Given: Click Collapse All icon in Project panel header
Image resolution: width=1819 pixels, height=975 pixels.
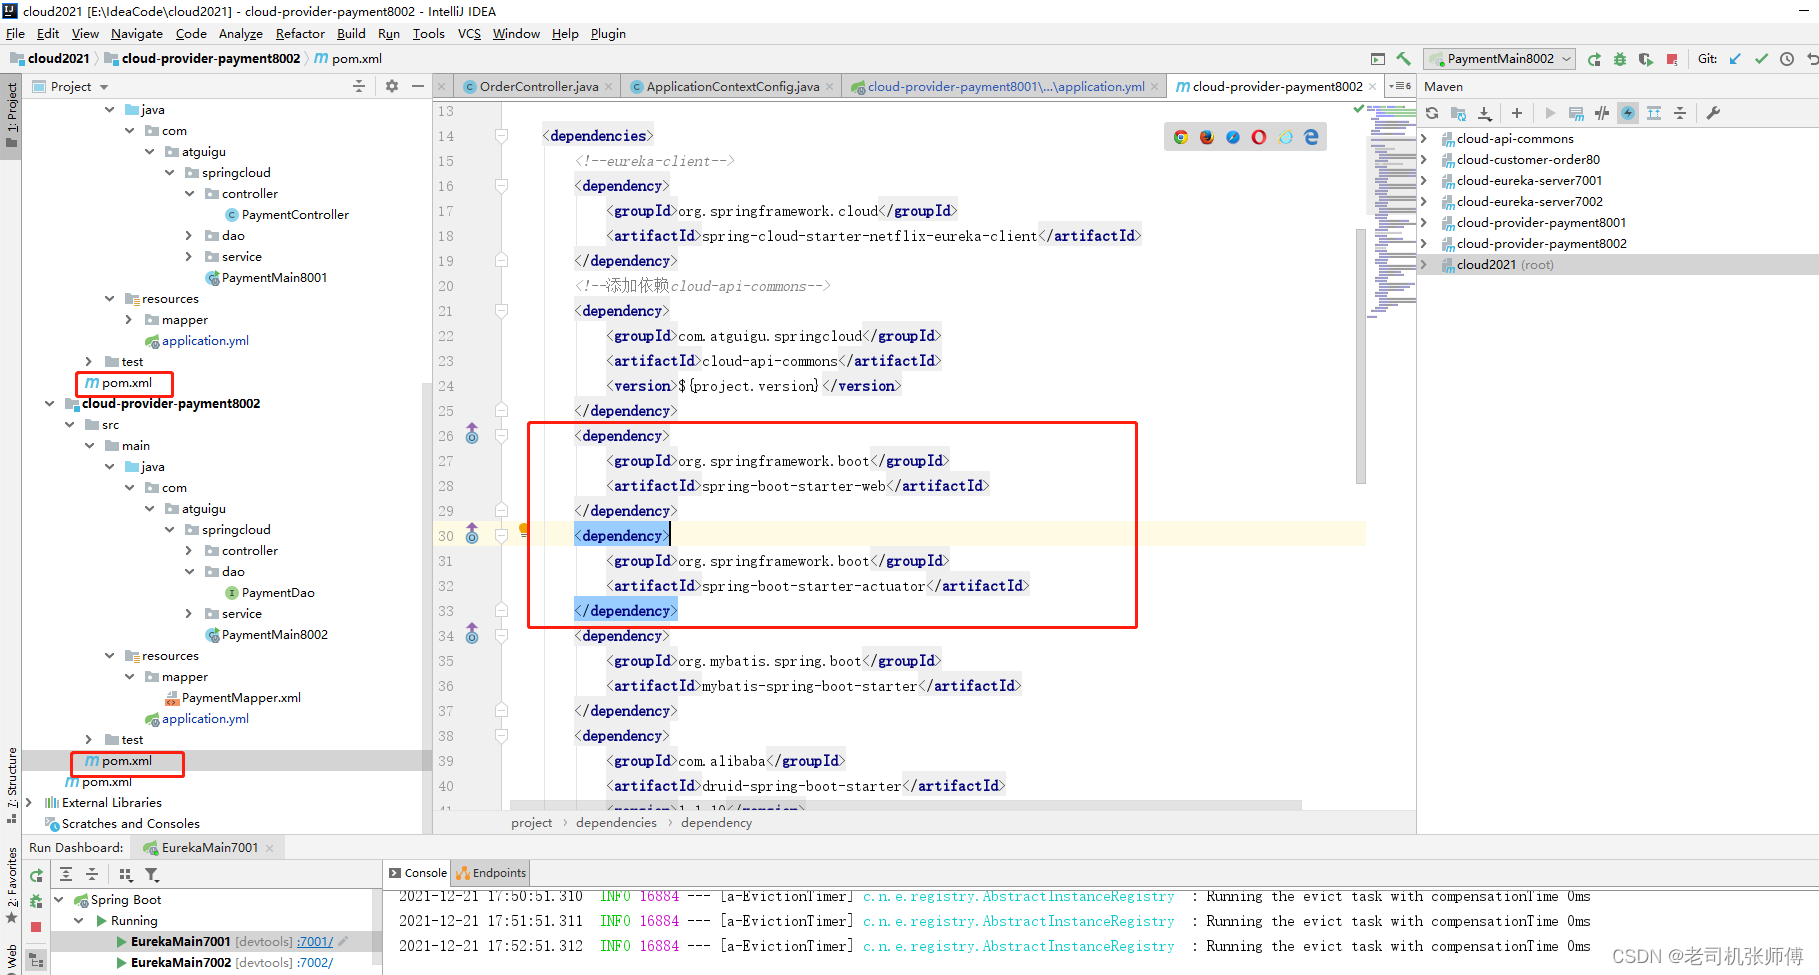Looking at the screenshot, I should tap(359, 86).
